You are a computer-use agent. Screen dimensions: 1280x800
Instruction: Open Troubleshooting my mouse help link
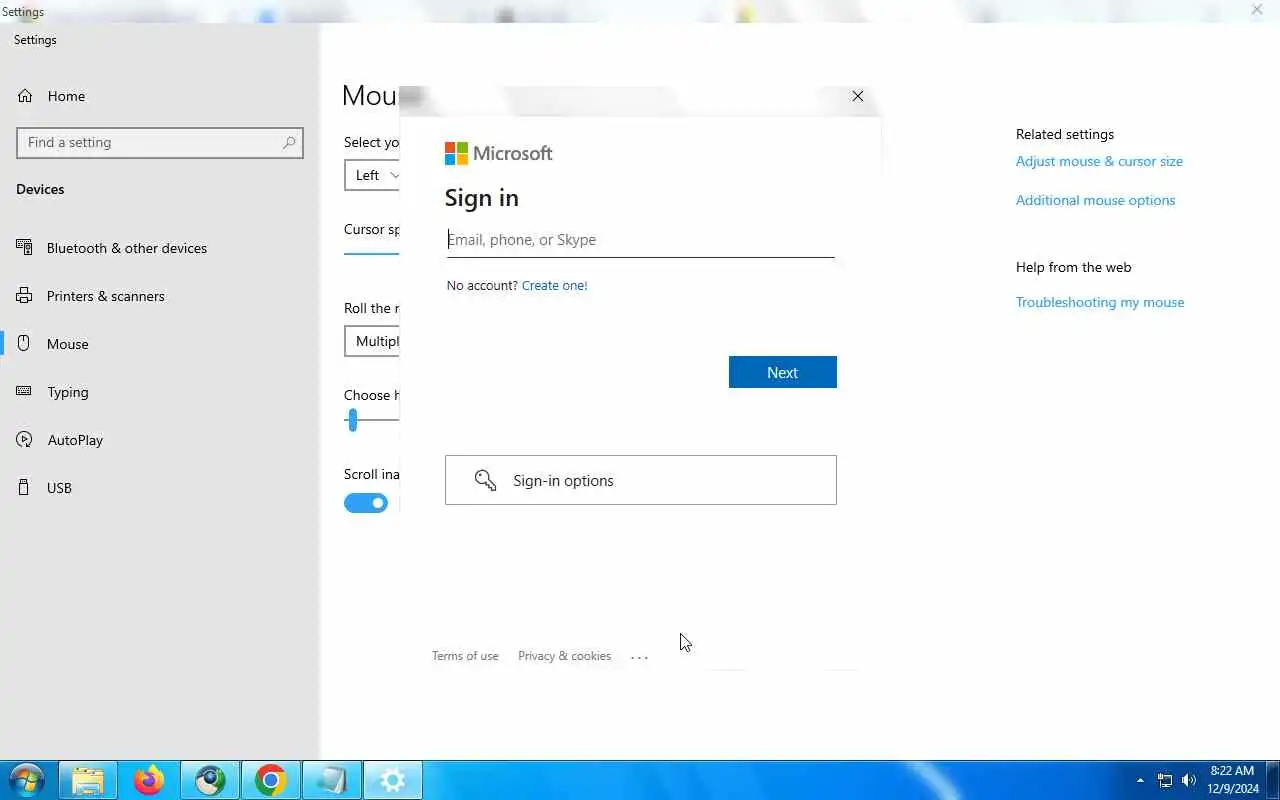pos(1100,302)
